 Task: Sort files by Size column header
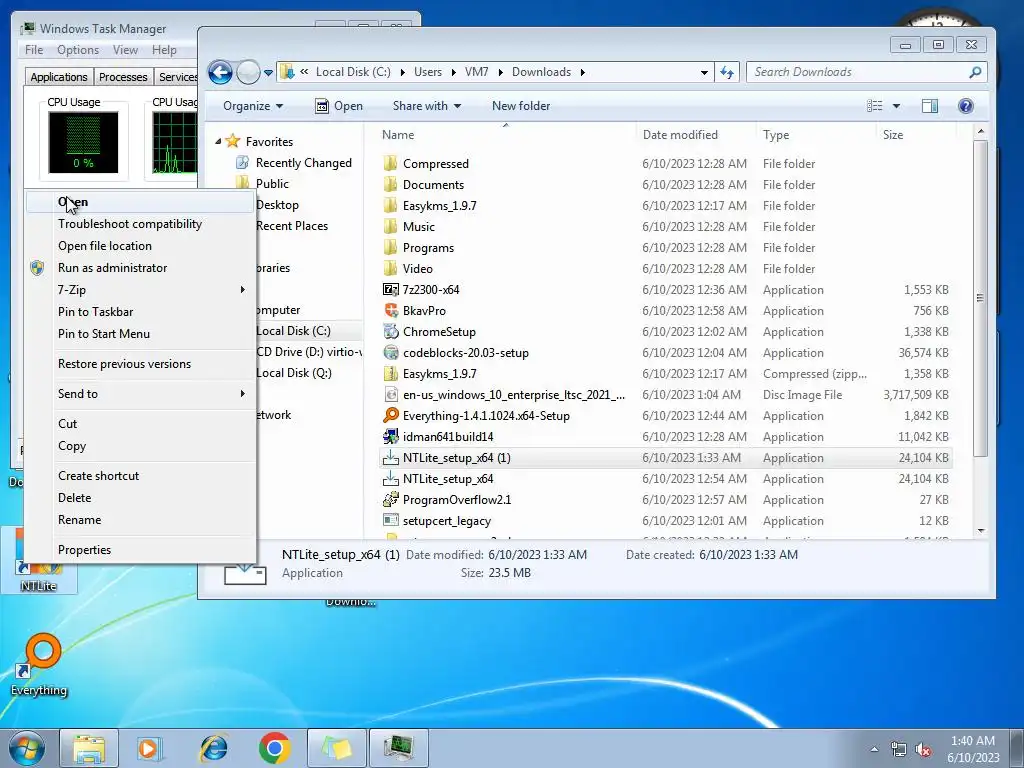click(893, 135)
